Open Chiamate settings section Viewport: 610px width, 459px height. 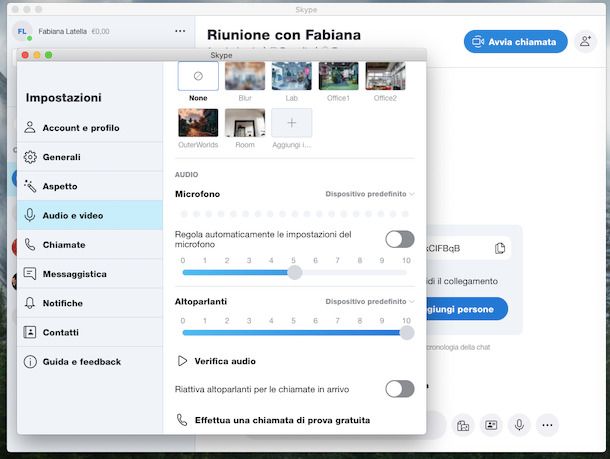click(90, 244)
